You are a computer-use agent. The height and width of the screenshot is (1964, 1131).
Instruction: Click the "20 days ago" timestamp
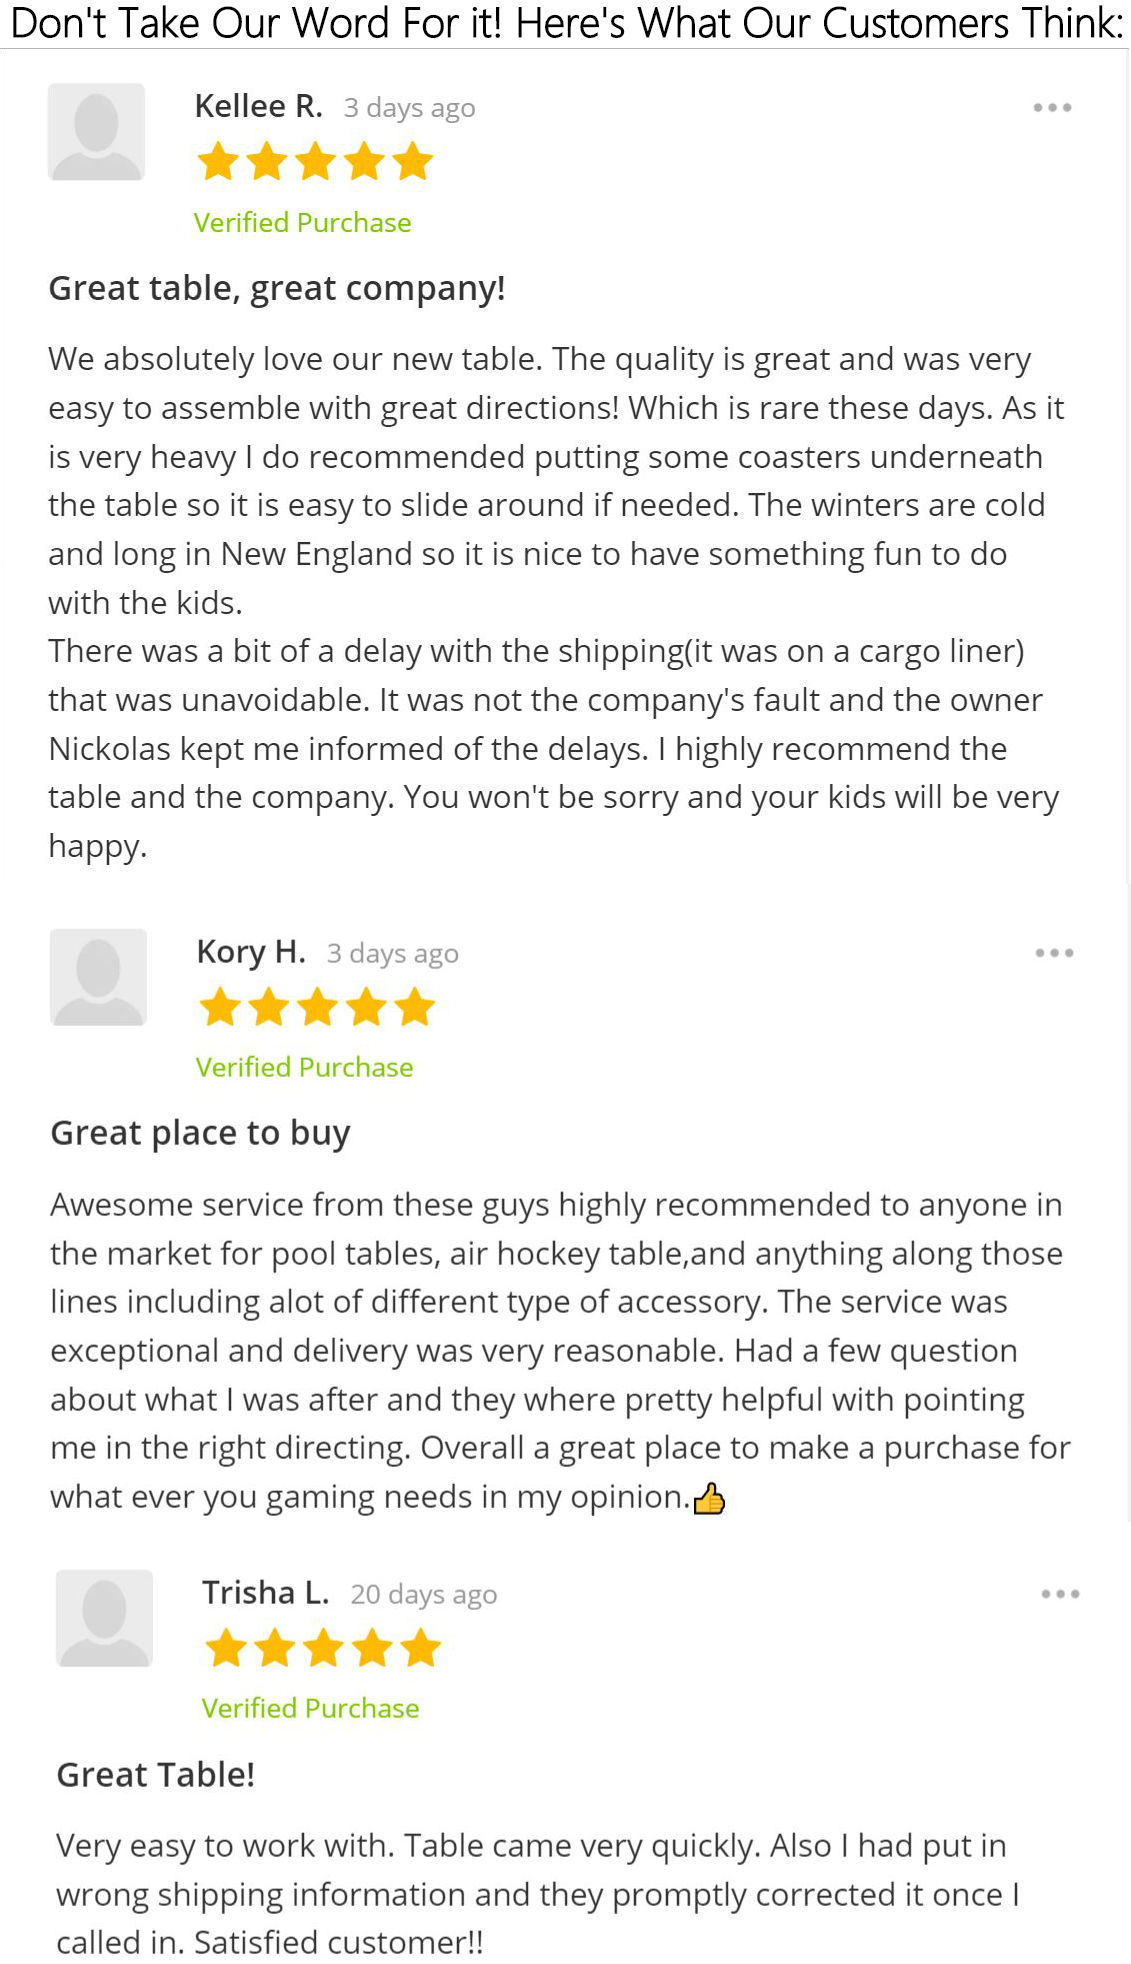click(x=423, y=1594)
